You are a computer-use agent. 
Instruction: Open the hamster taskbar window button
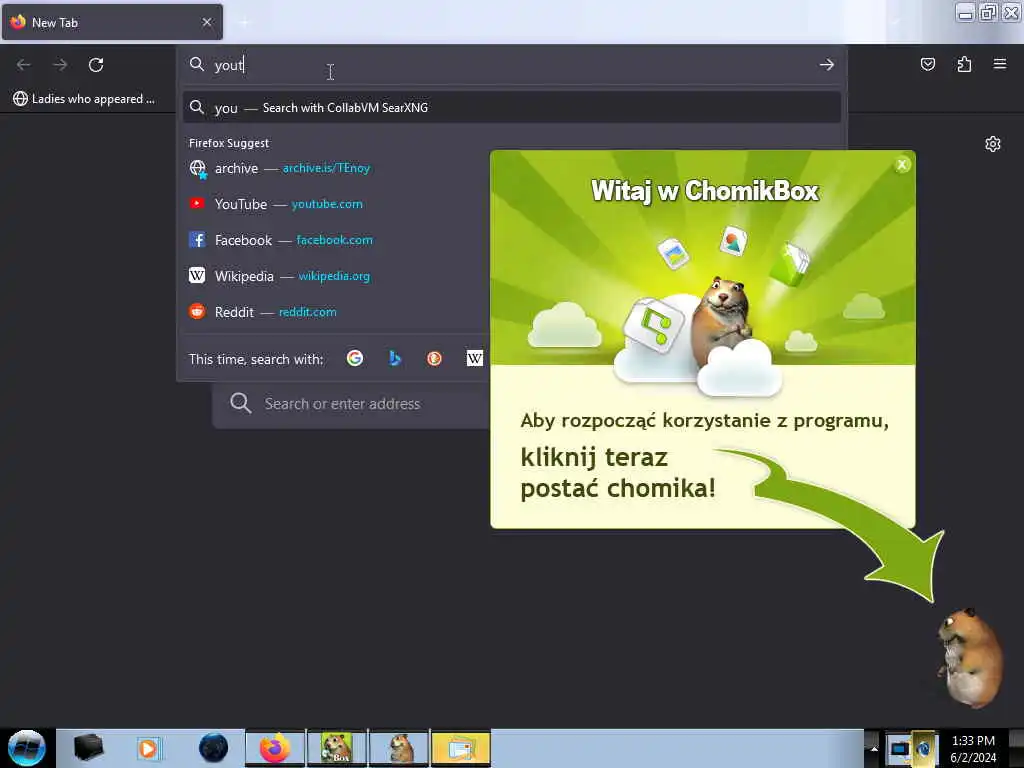coord(399,748)
